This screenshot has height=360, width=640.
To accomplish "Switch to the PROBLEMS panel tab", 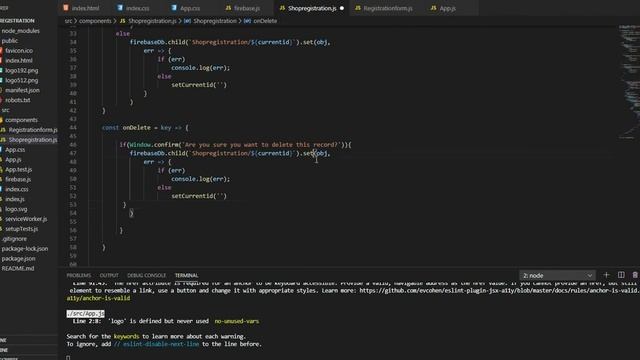I will 79,276.
